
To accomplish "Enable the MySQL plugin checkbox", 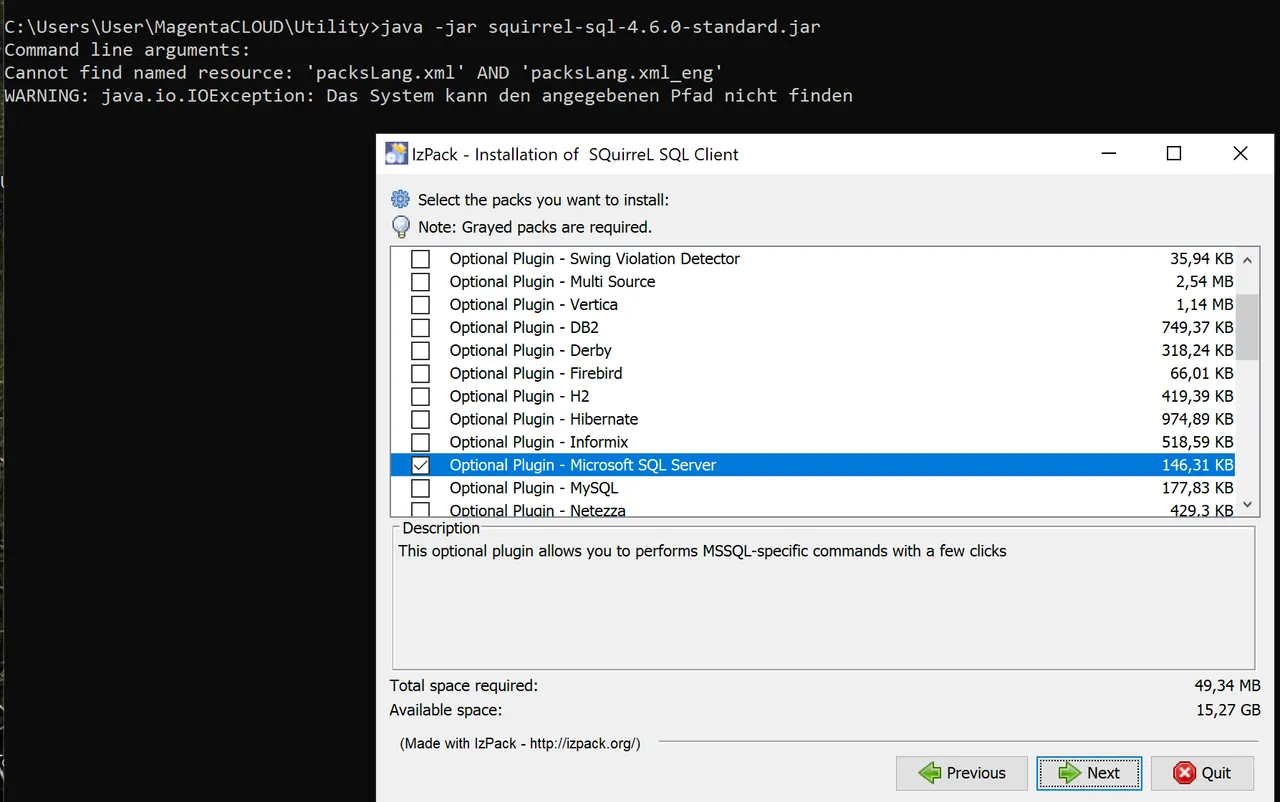I will (x=421, y=489).
